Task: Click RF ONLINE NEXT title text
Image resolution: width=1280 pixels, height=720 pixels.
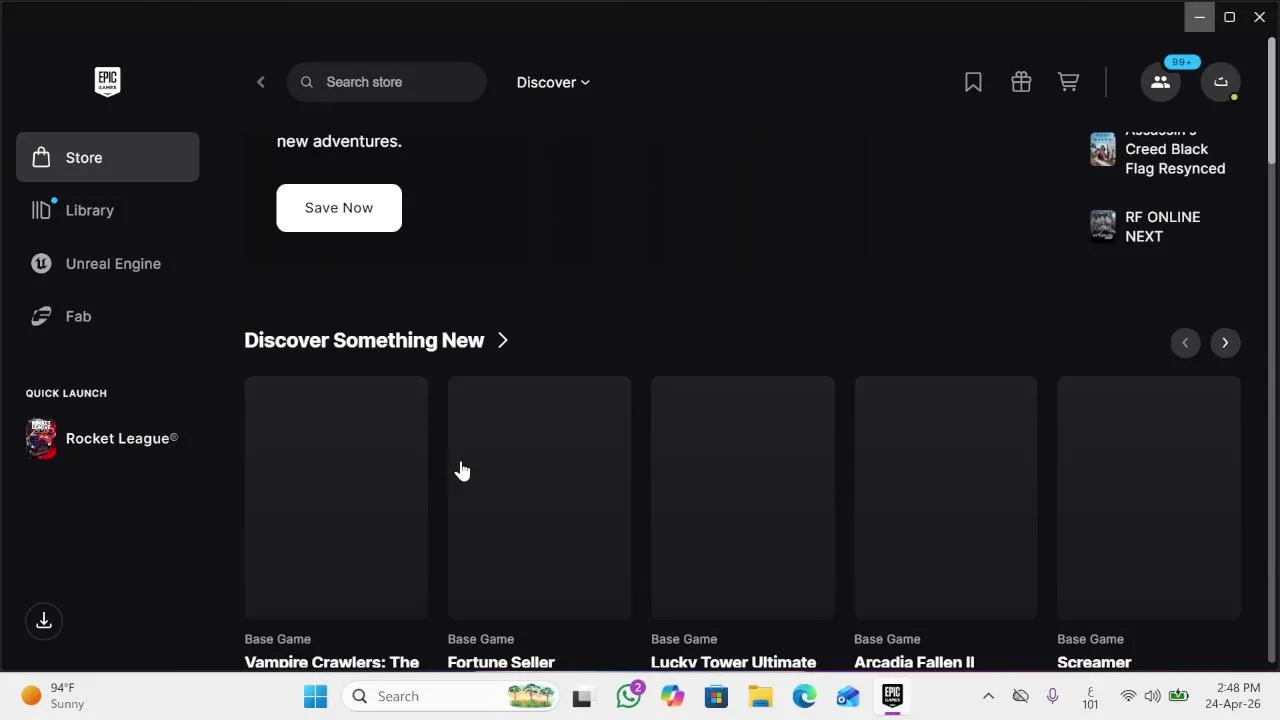Action: click(x=1162, y=227)
